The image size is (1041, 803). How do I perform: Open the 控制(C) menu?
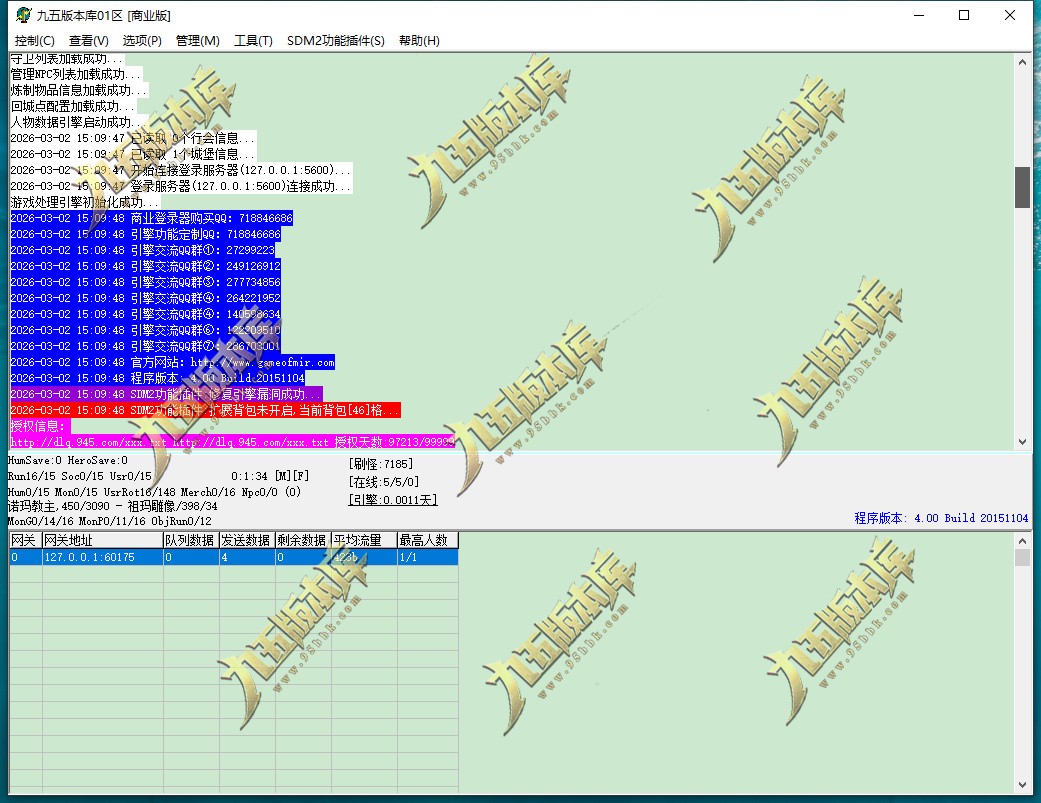pyautogui.click(x=35, y=40)
